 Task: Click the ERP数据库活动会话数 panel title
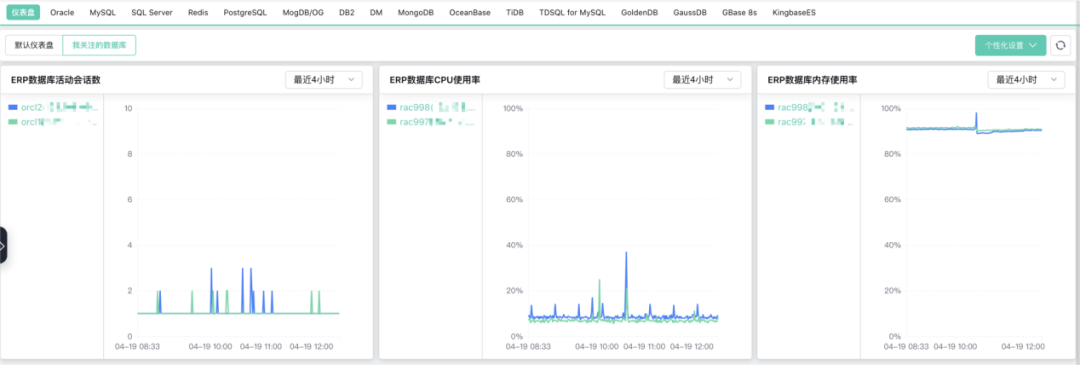coord(56,80)
